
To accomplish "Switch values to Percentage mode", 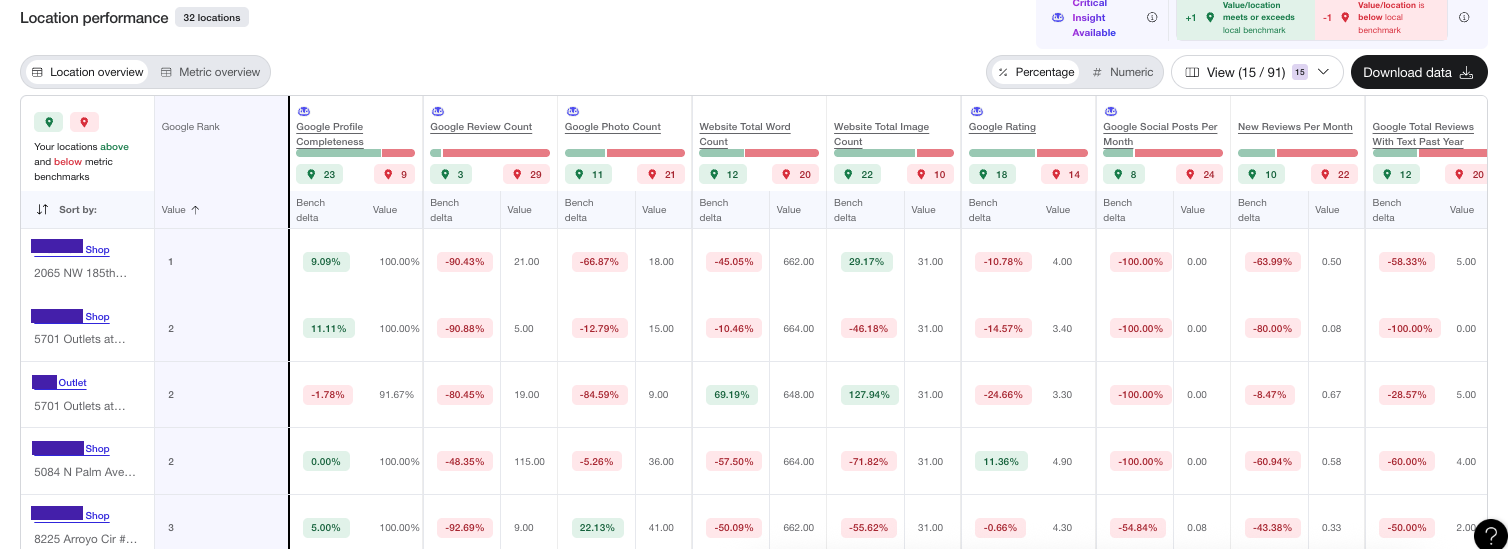I will (1036, 72).
